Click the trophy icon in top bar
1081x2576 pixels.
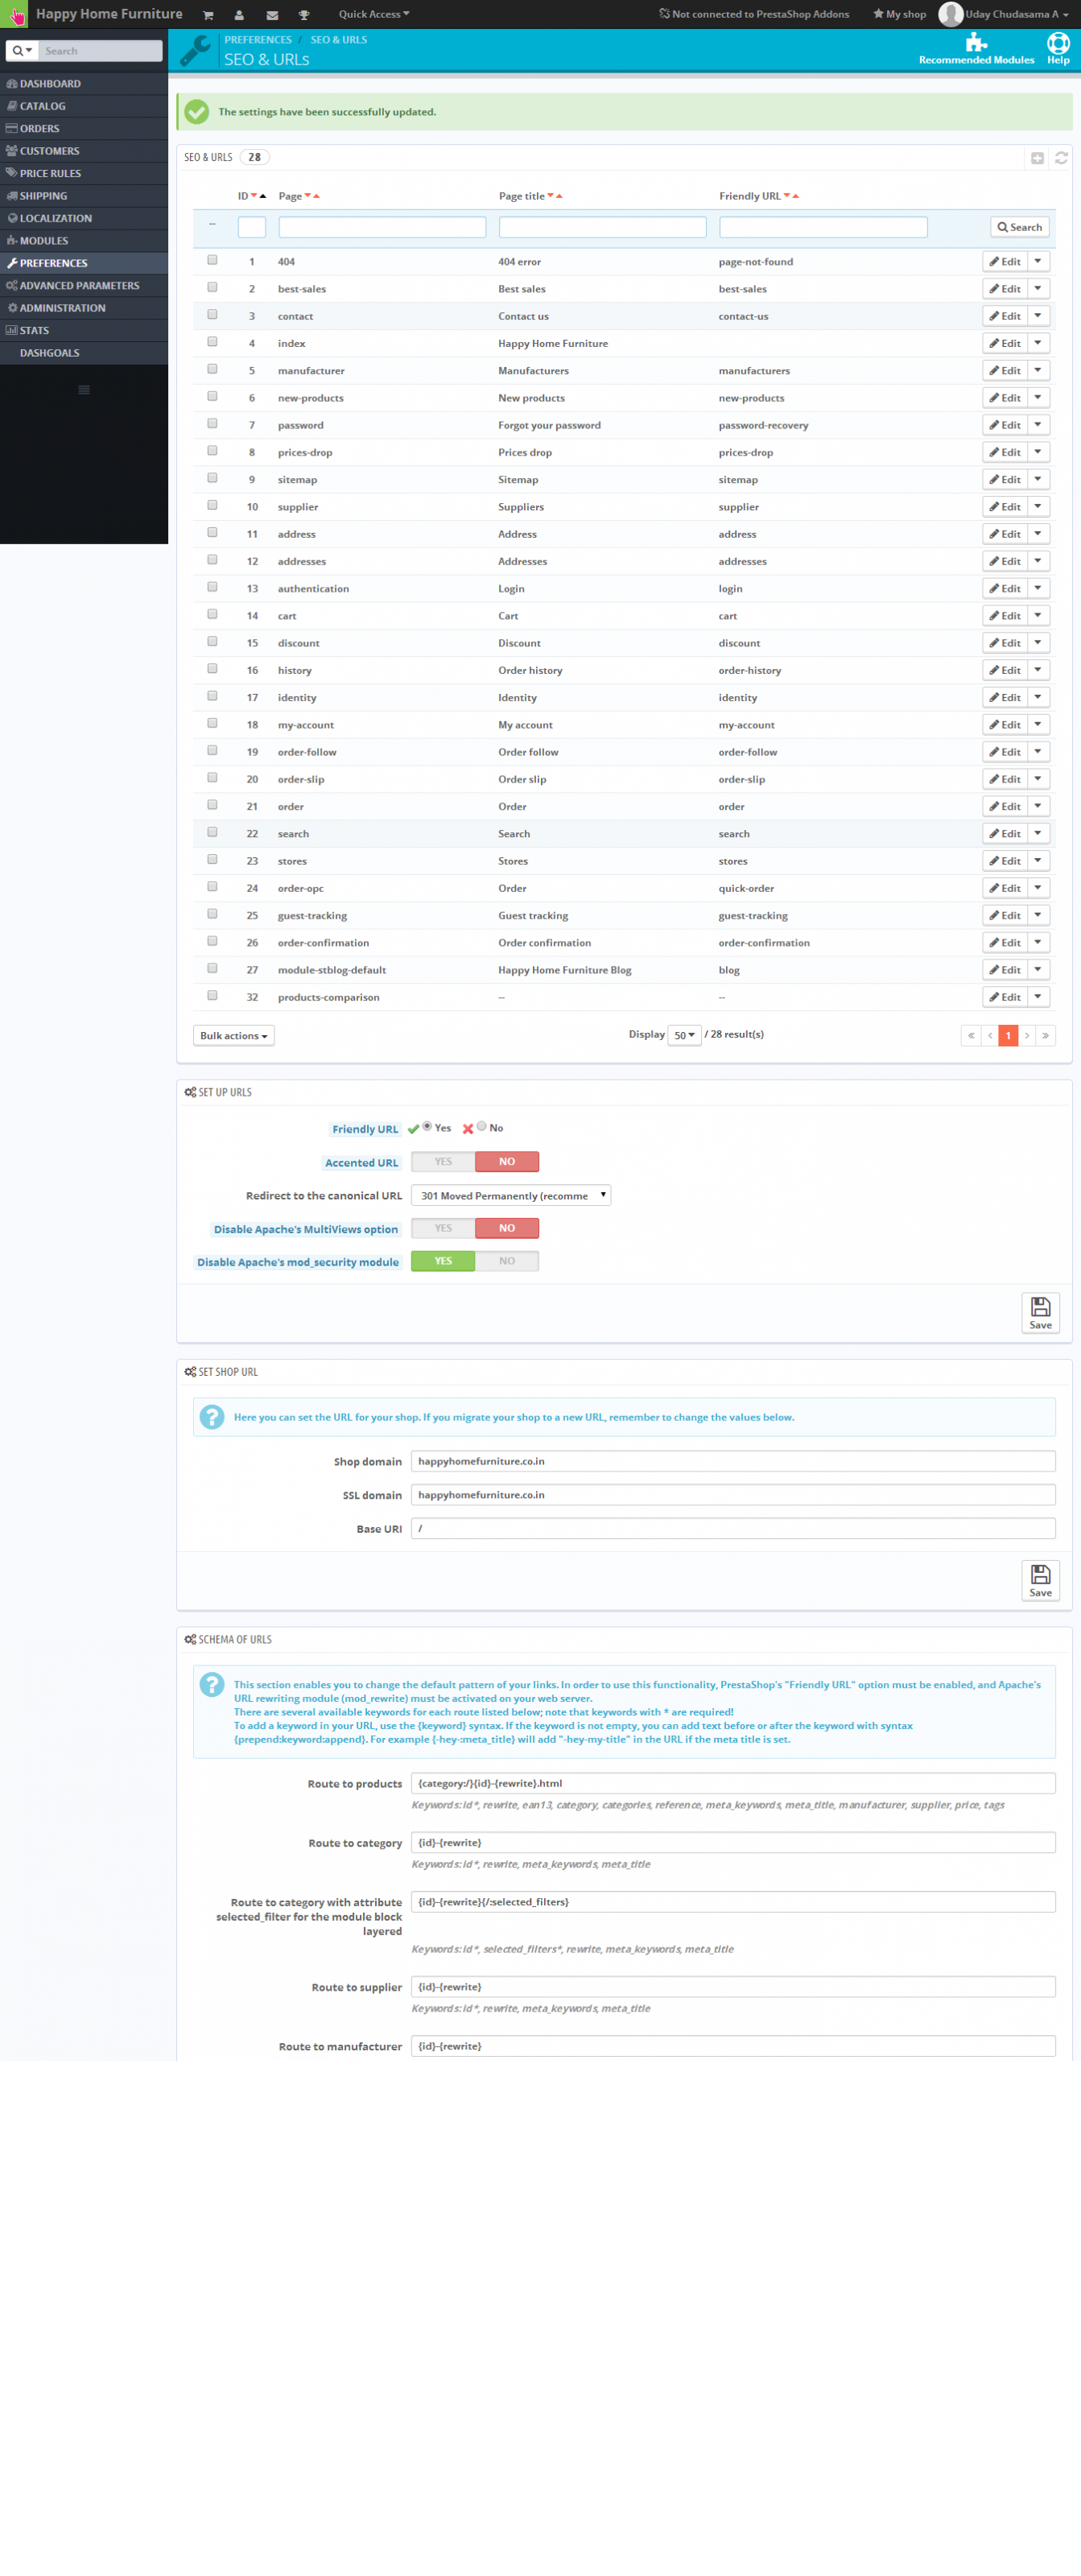[304, 15]
